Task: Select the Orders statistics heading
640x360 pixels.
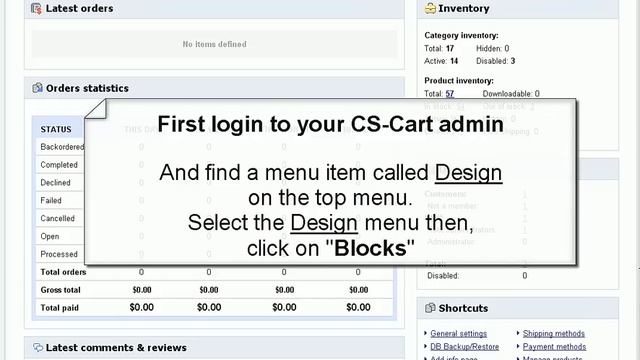Action: click(87, 88)
